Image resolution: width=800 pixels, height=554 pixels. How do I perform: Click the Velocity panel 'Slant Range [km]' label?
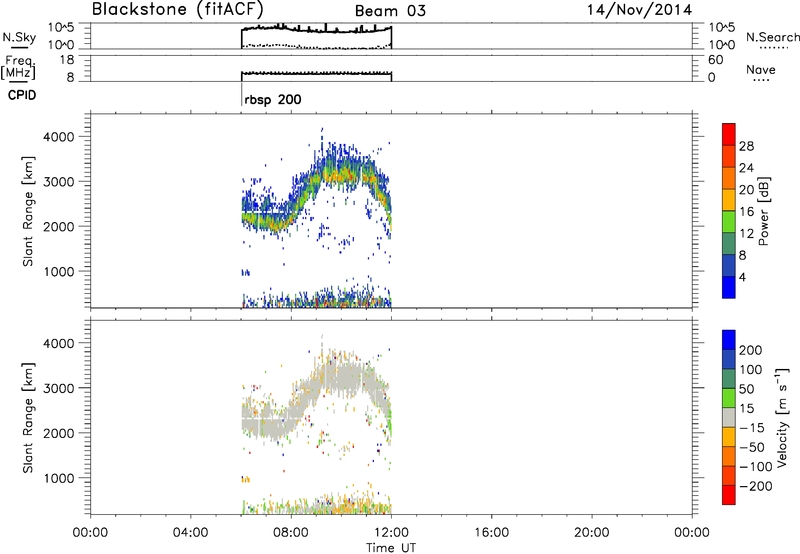pyautogui.click(x=28, y=418)
